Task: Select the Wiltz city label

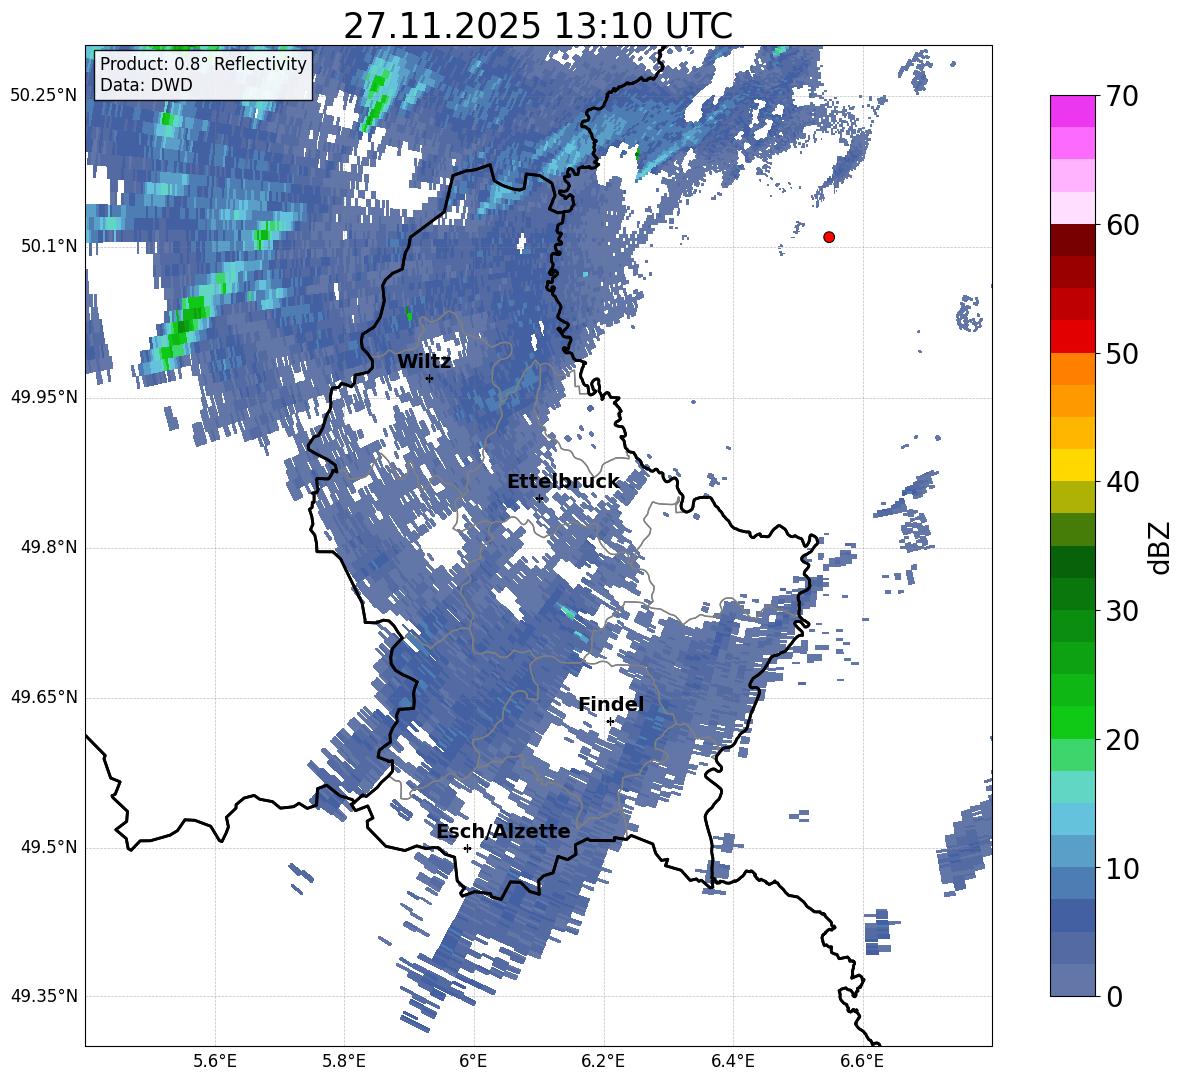Action: pyautogui.click(x=424, y=362)
